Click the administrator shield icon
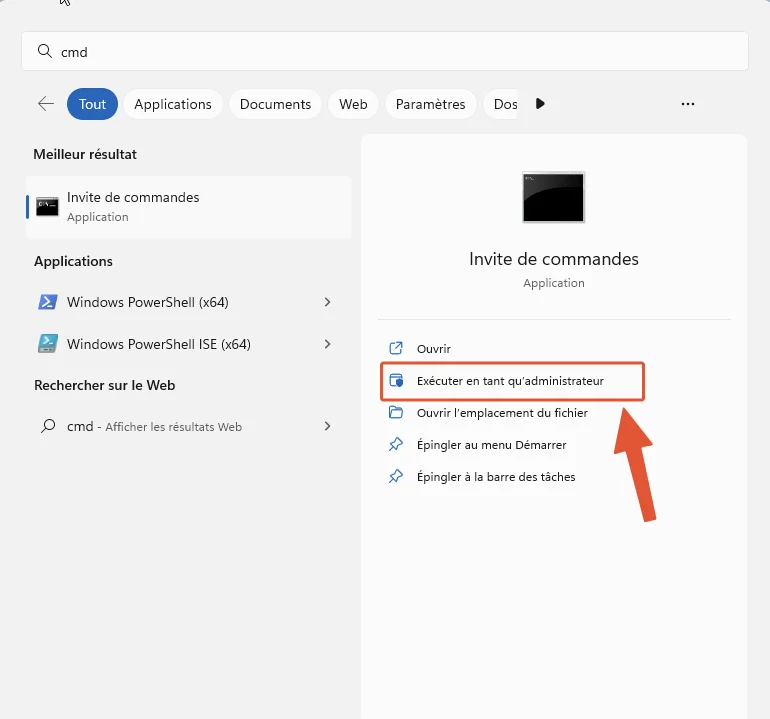 coord(396,381)
